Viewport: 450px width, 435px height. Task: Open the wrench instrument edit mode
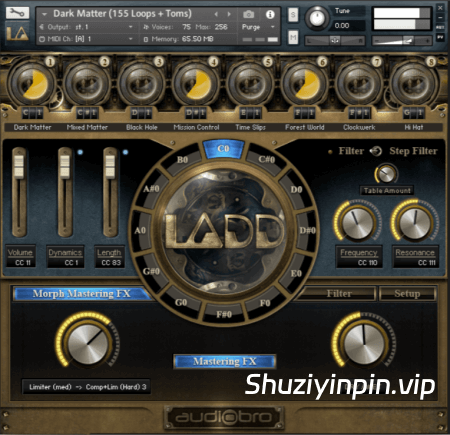tap(17, 12)
